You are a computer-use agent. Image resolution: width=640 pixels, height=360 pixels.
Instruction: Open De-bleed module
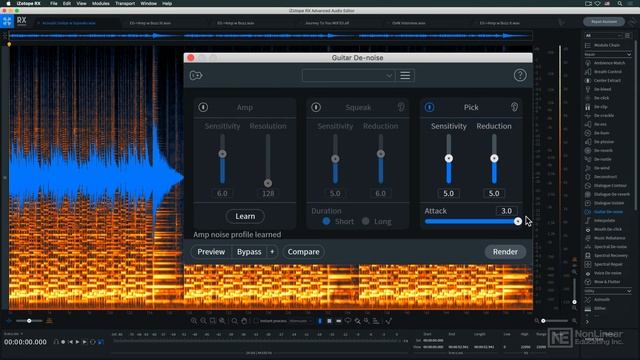point(598,89)
